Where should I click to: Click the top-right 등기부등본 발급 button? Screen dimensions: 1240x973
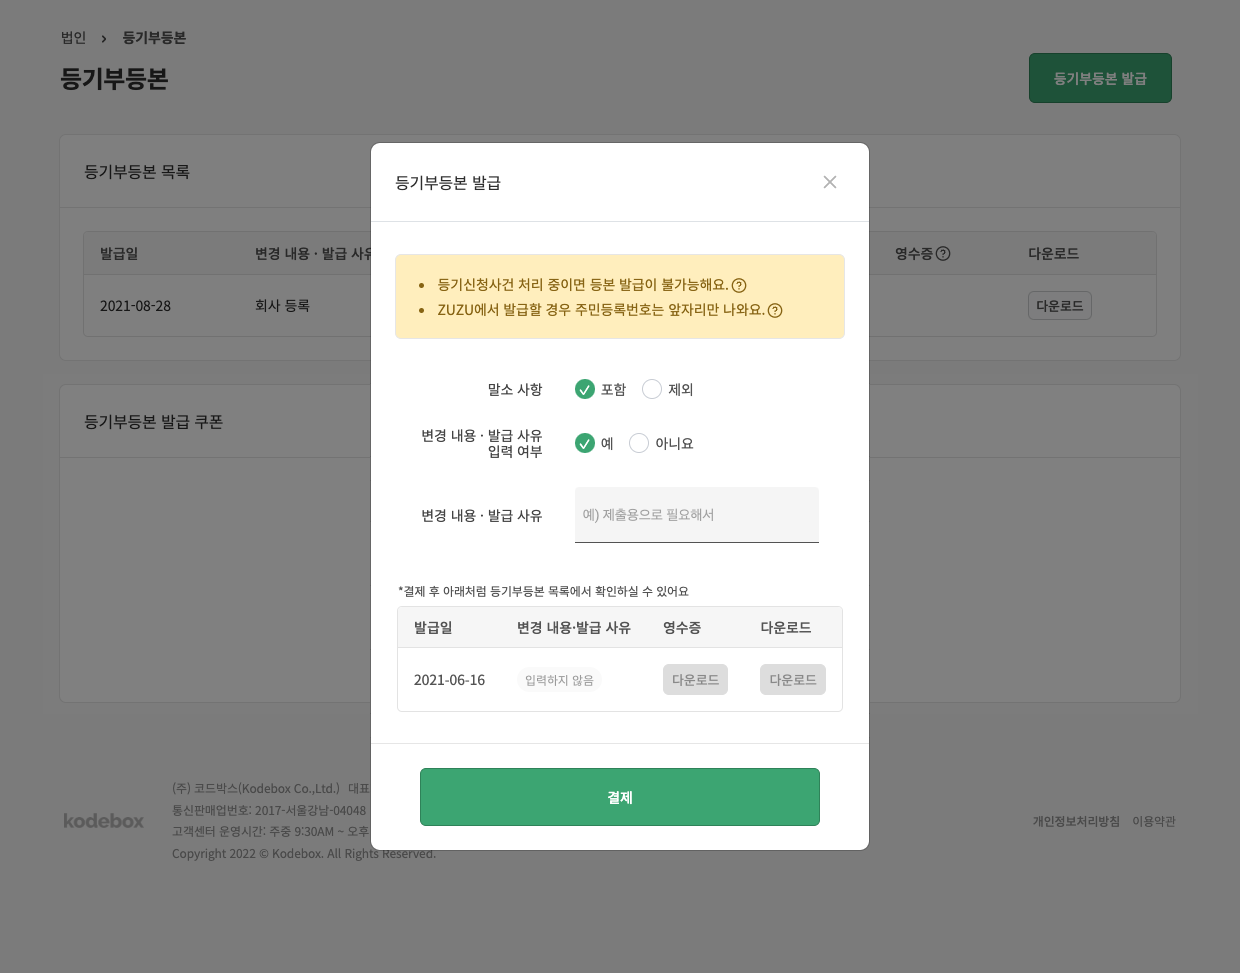(1100, 77)
